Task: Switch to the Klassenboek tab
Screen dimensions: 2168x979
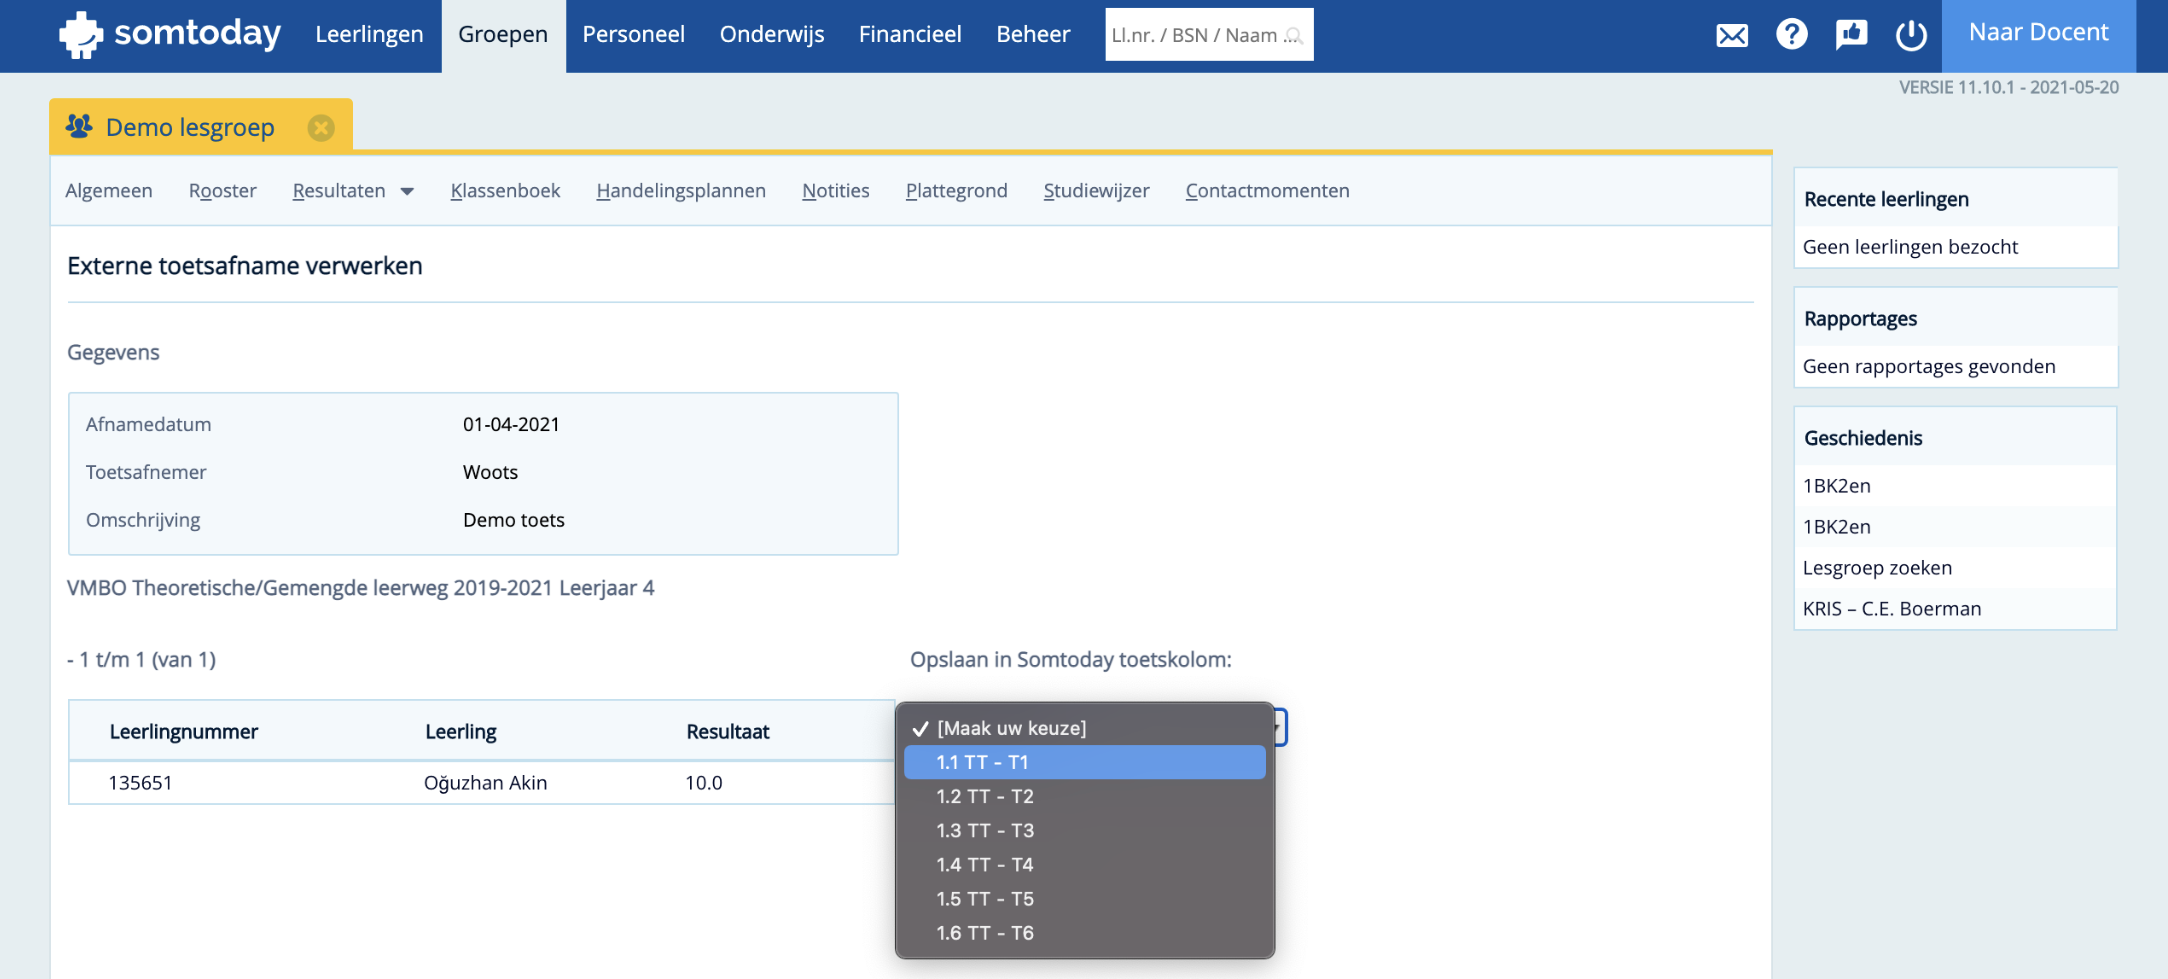Action: (505, 191)
